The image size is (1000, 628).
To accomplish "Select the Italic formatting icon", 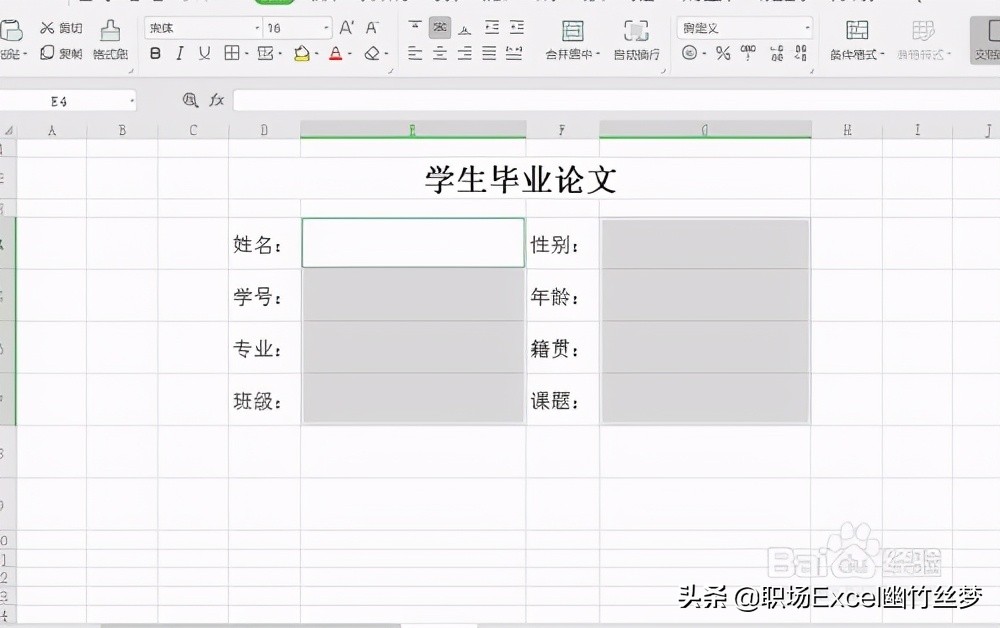I will [x=179, y=54].
